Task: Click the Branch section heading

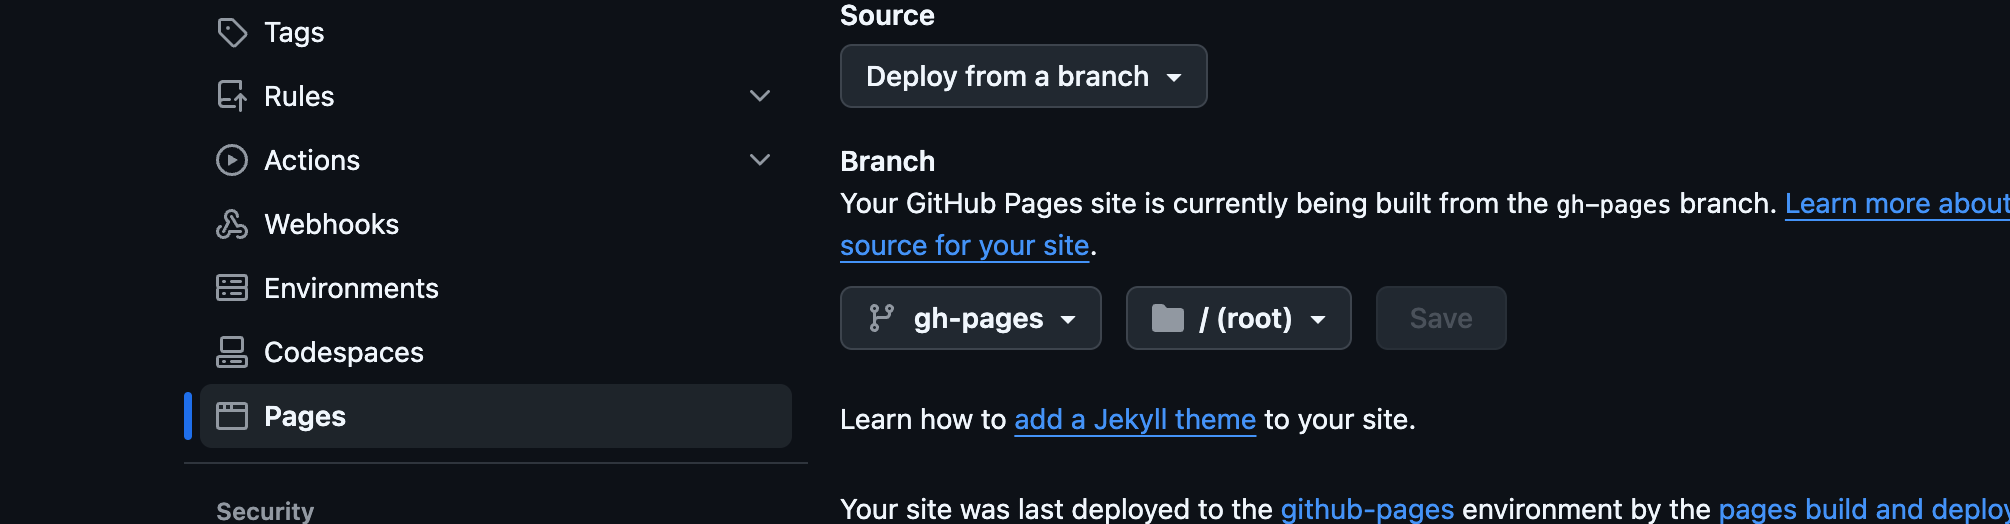Action: [x=888, y=161]
